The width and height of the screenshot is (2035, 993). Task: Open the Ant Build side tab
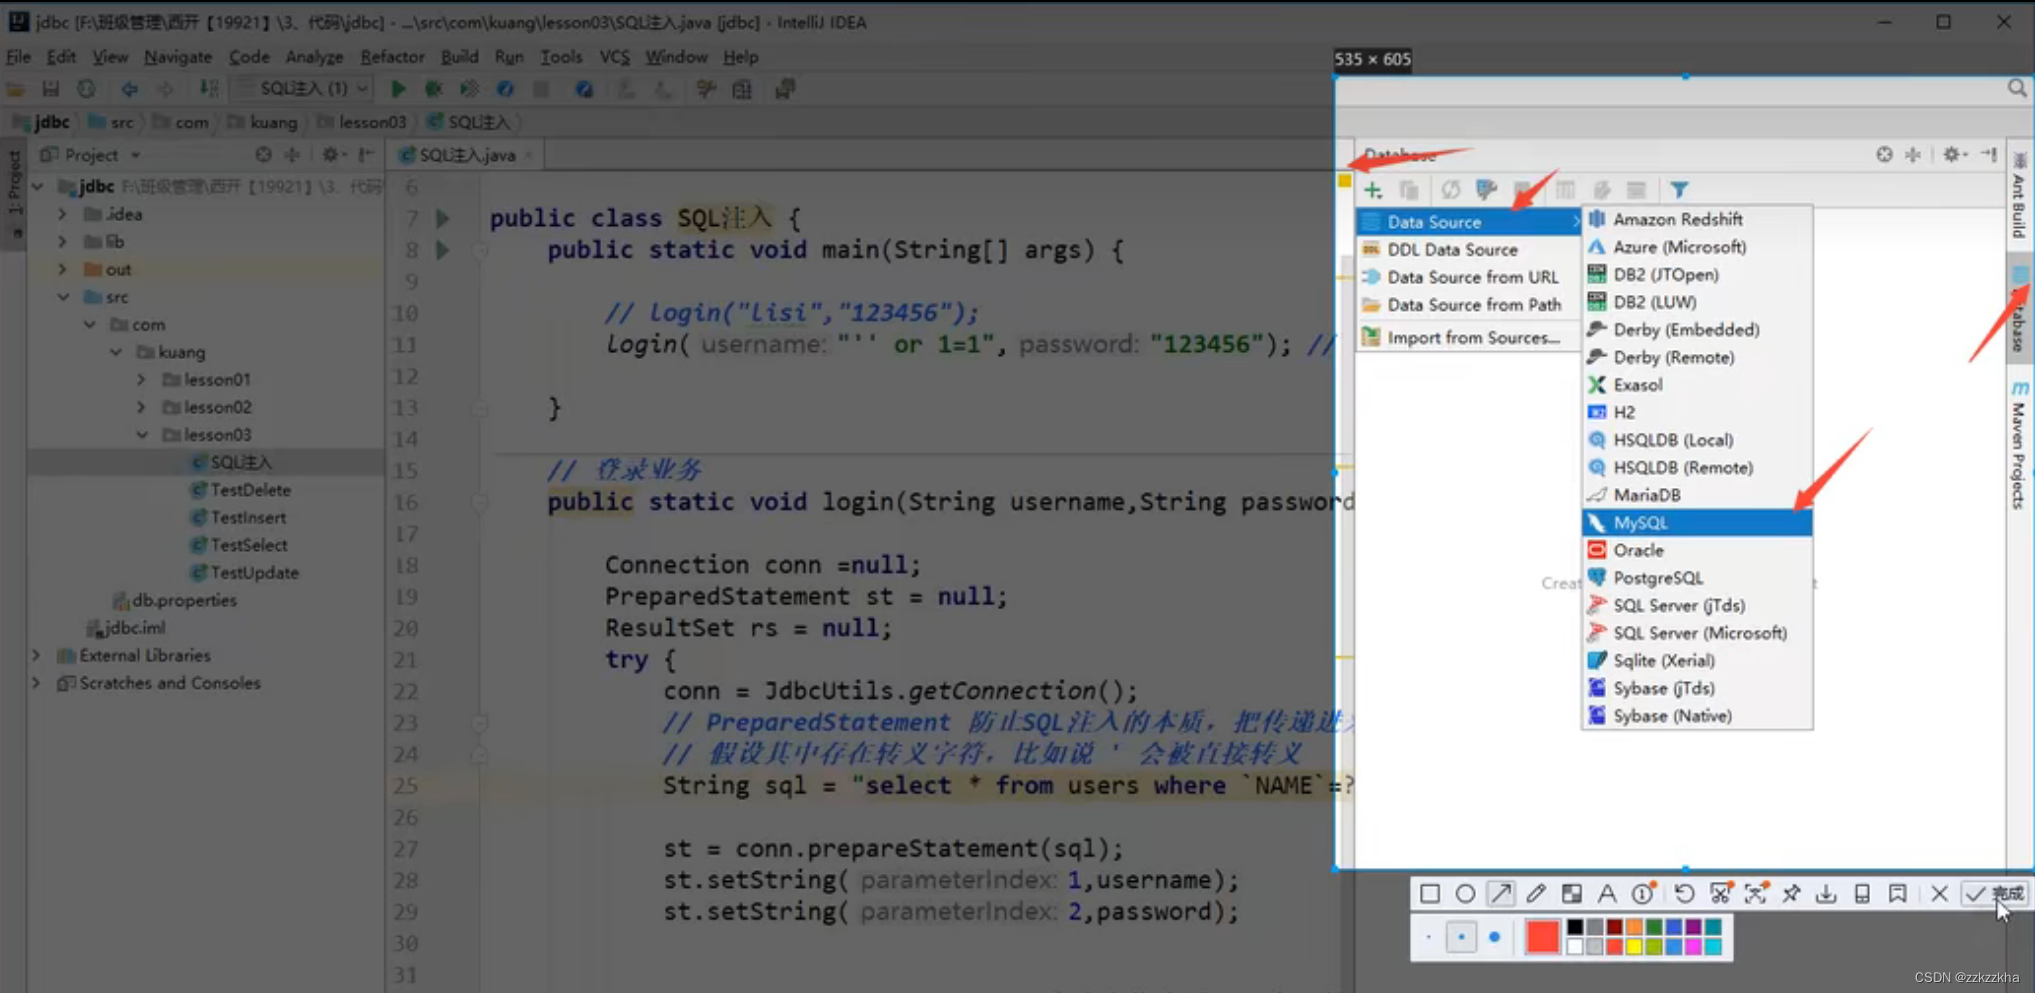(x=2019, y=196)
